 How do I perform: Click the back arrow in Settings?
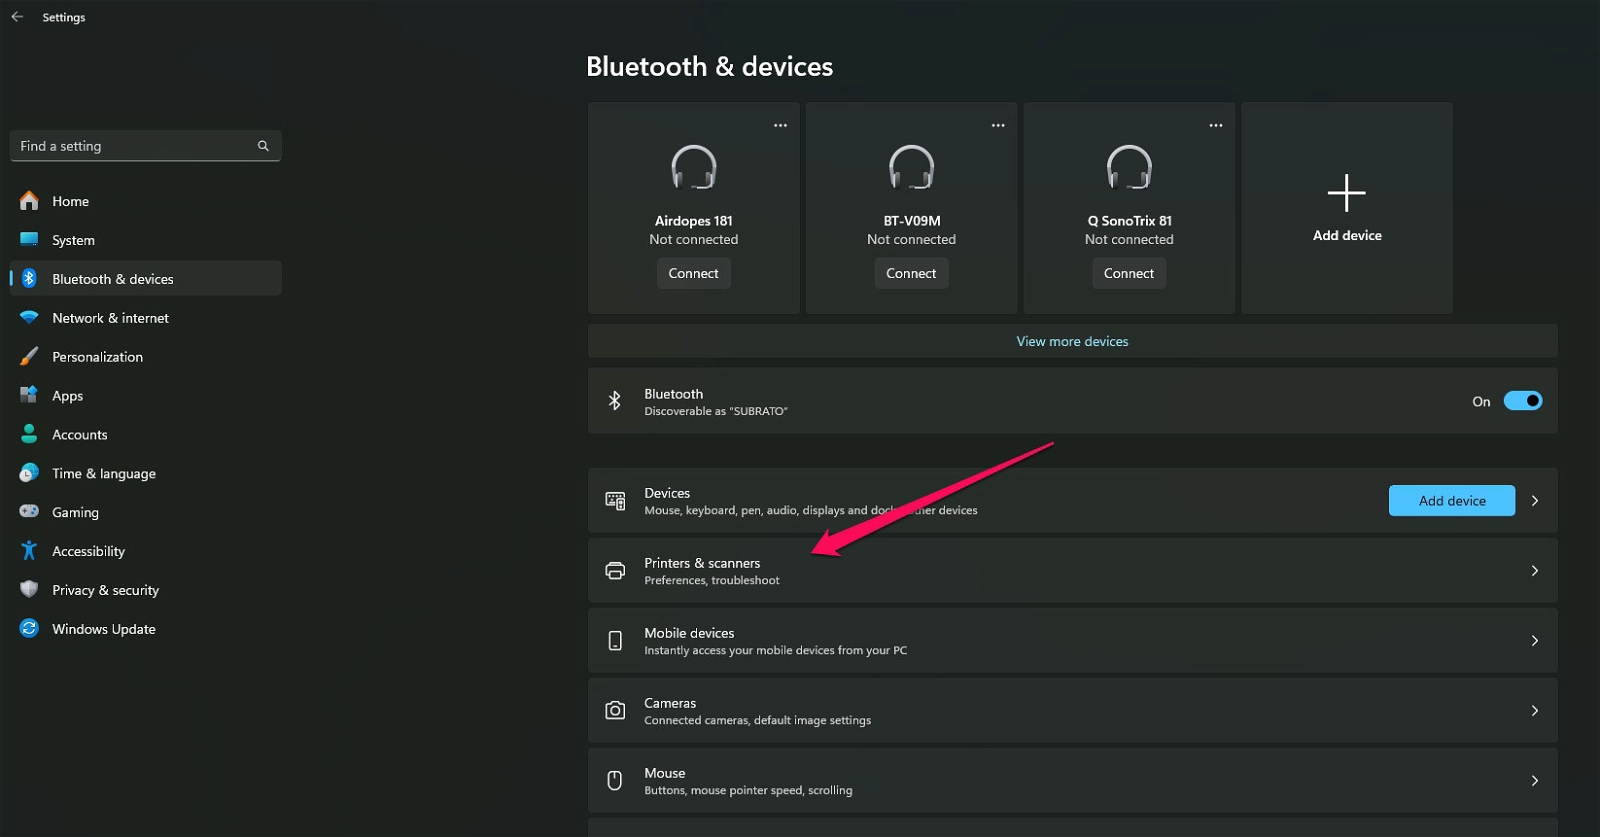17,17
